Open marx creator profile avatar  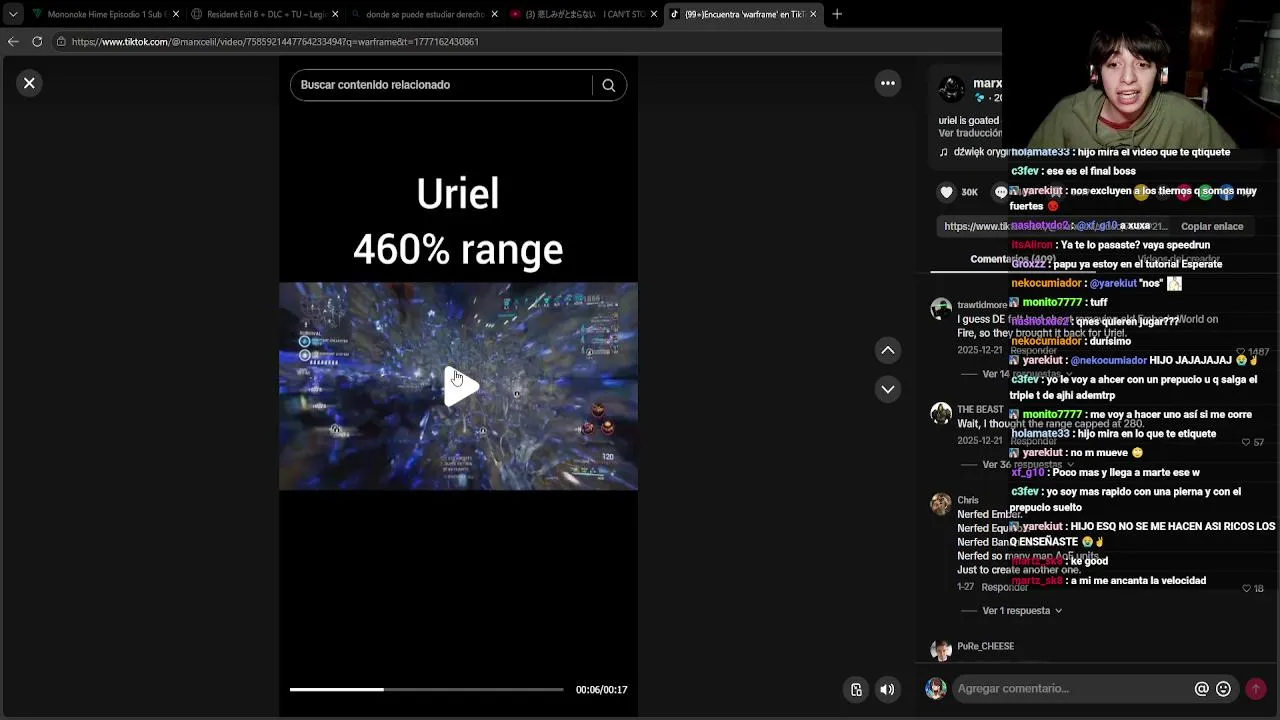[x=952, y=90]
